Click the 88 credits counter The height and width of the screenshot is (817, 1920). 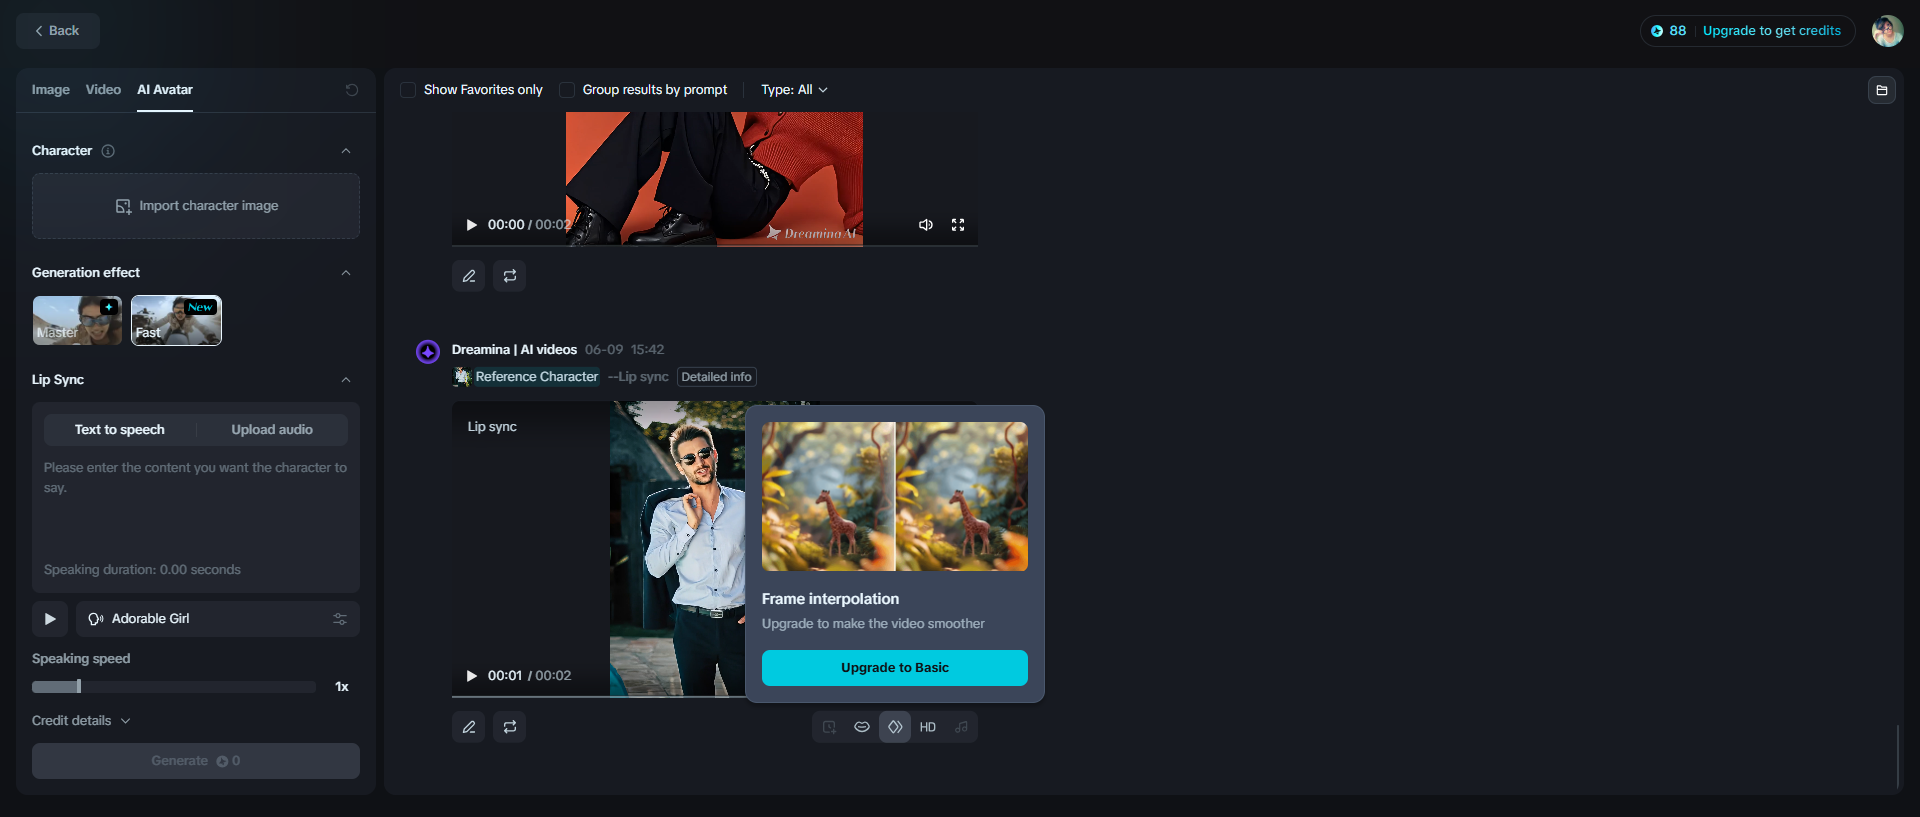(1668, 31)
